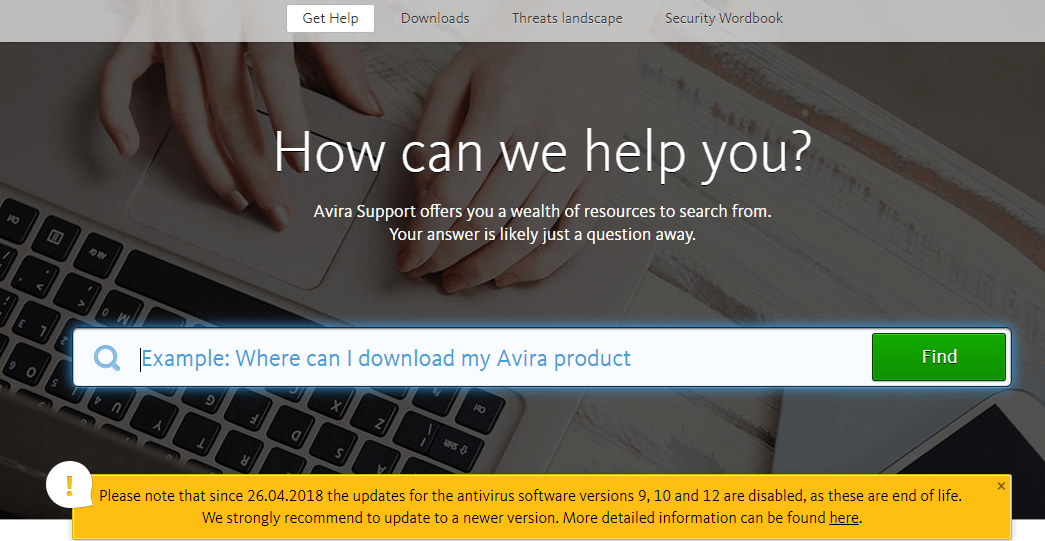This screenshot has width=1045, height=541.
Task: Open the Threats landscape tab
Action: 567,19
